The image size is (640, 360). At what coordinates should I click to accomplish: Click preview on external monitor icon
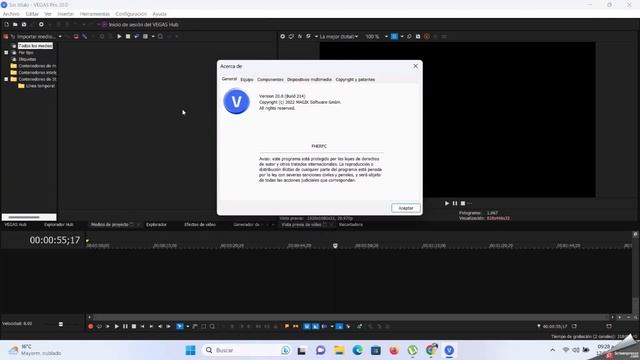click(x=291, y=36)
